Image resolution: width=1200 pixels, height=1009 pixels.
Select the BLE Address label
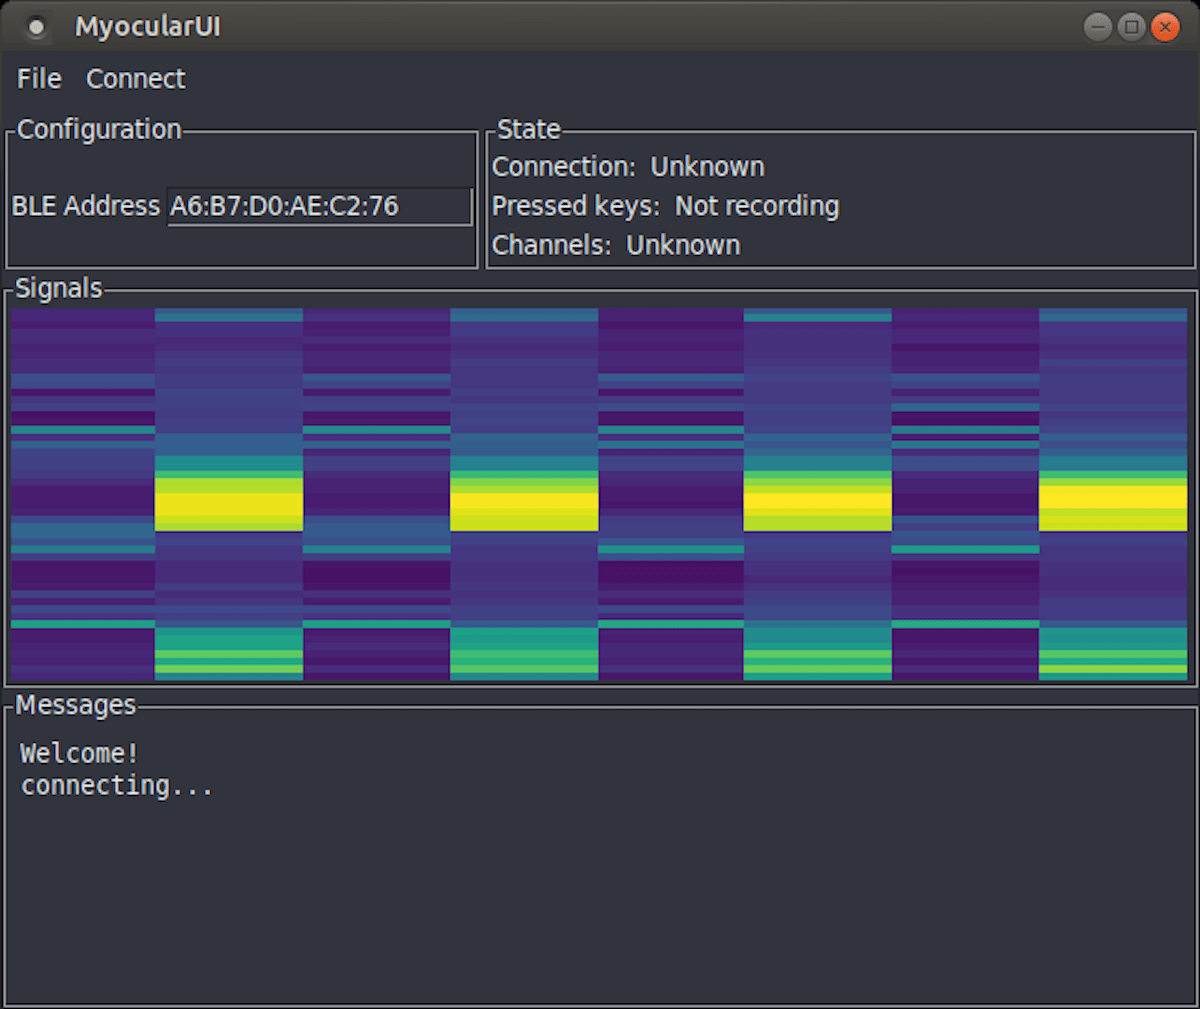click(x=86, y=206)
